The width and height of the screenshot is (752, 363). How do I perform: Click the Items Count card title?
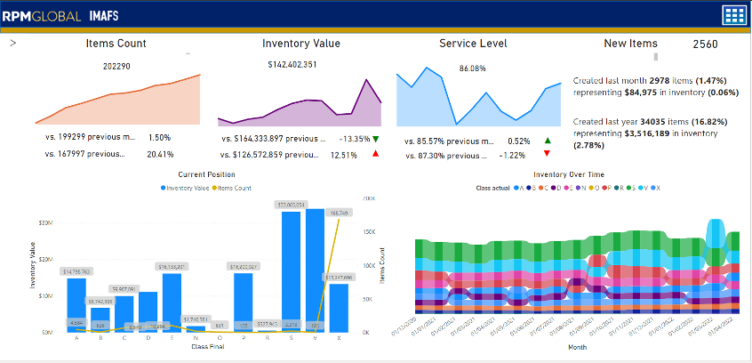(x=116, y=43)
